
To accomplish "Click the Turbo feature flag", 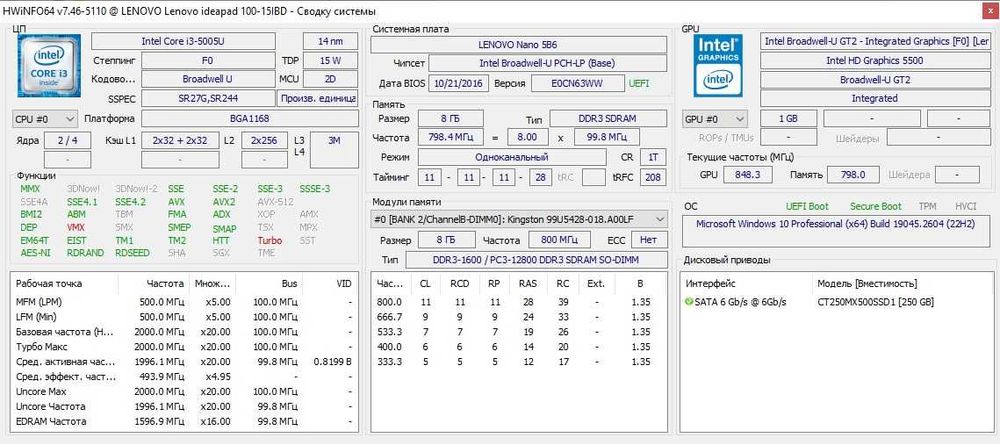I will point(269,240).
